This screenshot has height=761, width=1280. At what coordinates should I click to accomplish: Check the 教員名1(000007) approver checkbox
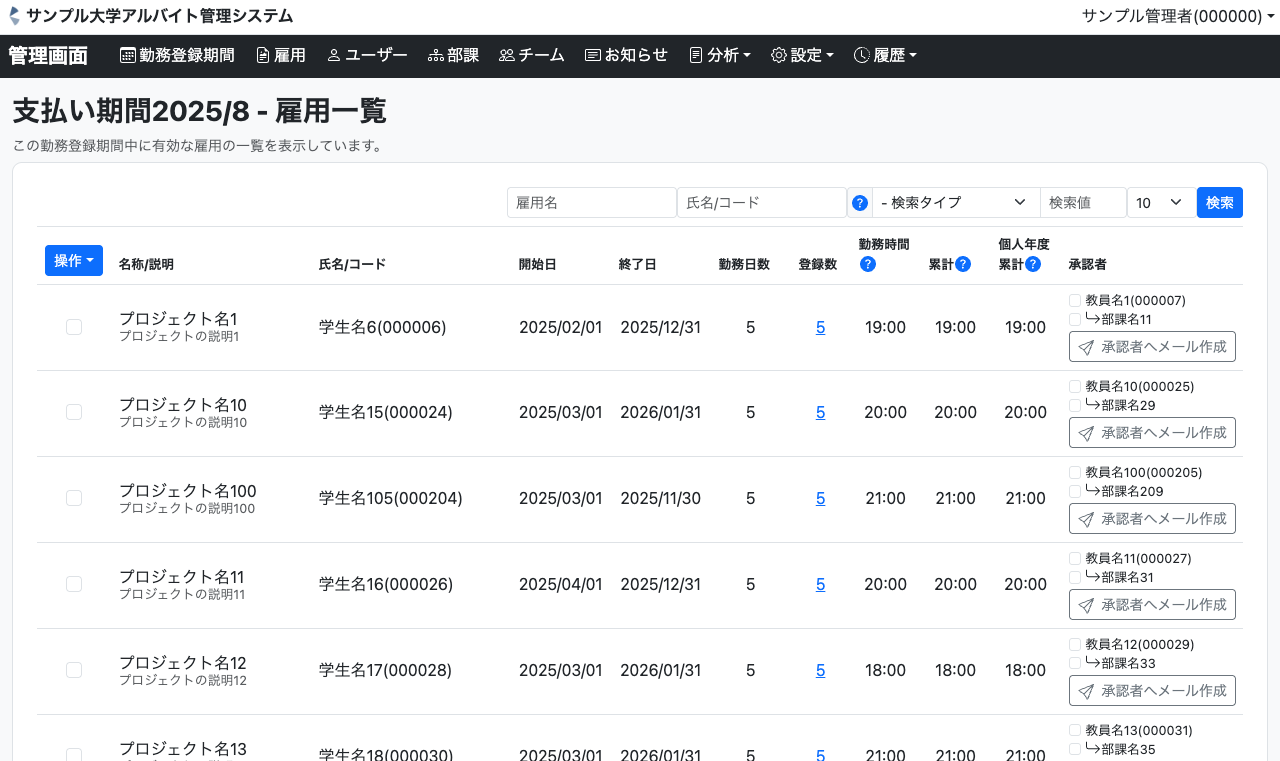tap(1075, 301)
